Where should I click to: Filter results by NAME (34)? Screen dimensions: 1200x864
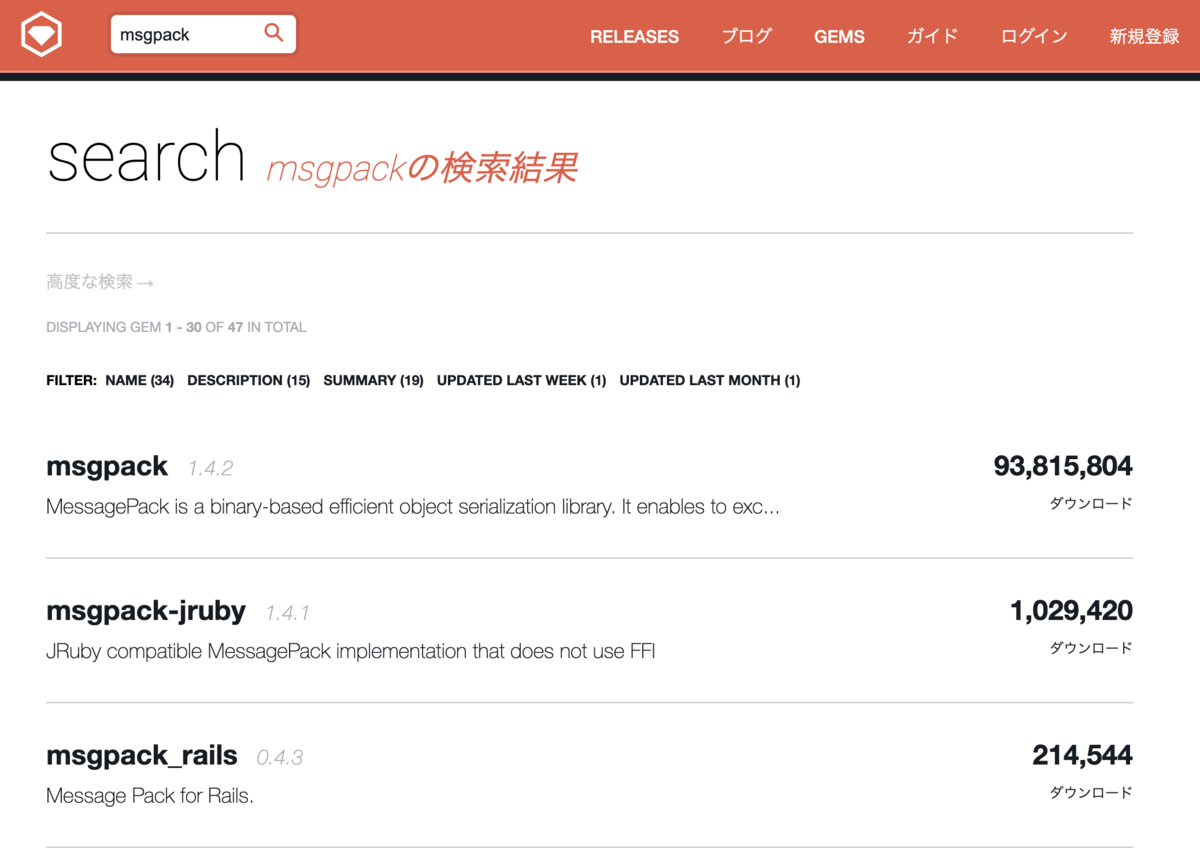tap(139, 380)
